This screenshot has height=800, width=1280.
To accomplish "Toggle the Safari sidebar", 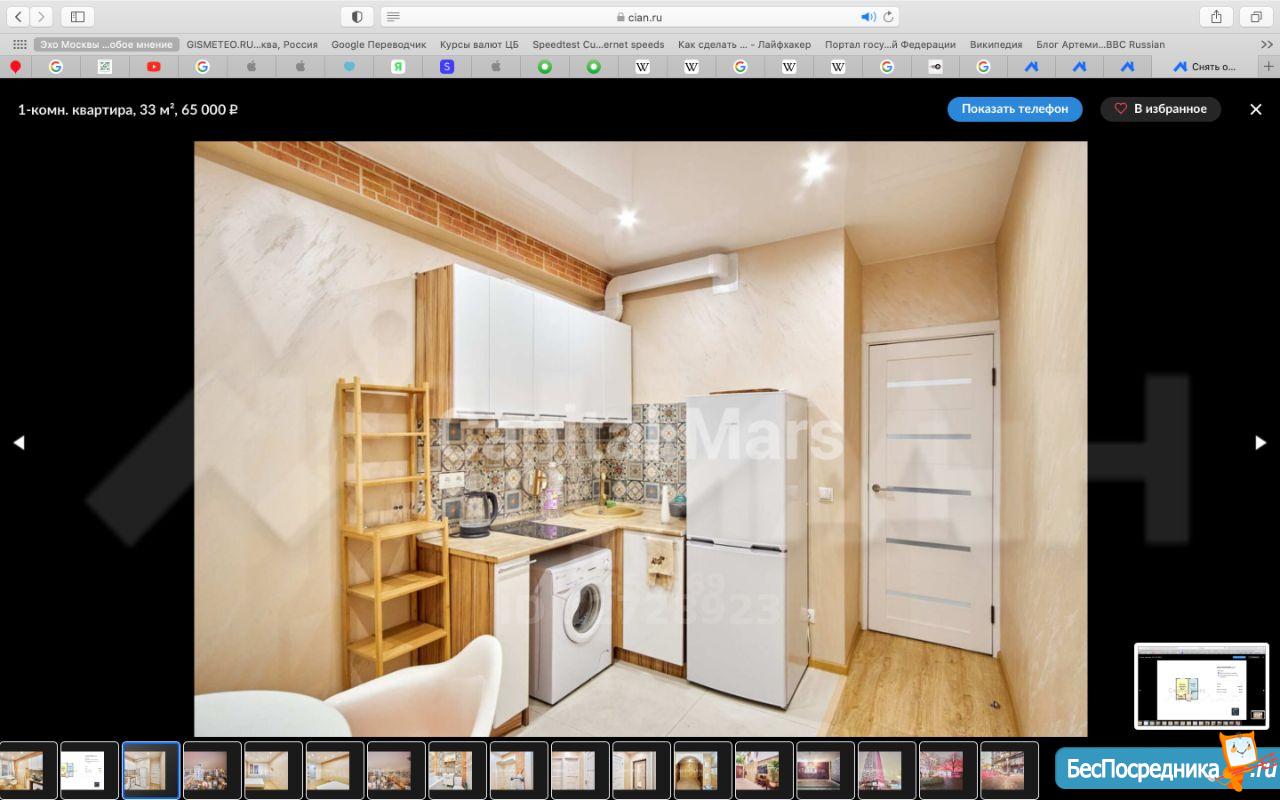I will pyautogui.click(x=77, y=17).
